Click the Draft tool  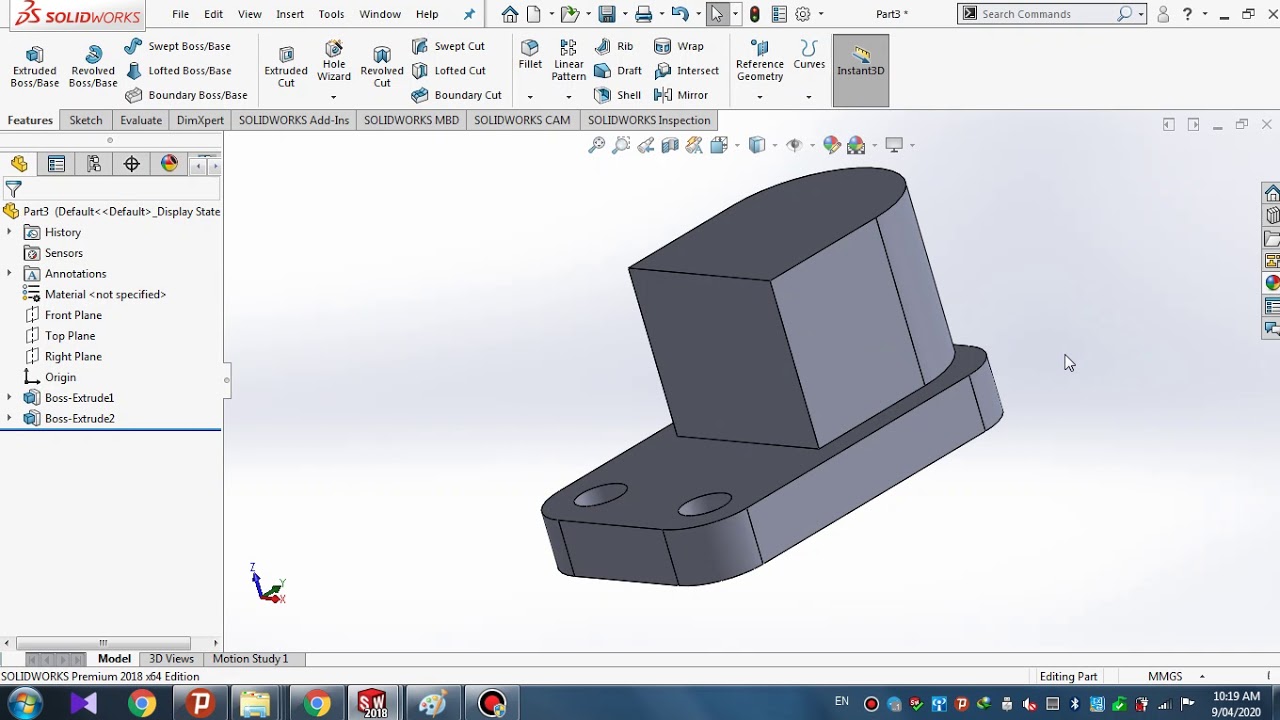click(618, 71)
